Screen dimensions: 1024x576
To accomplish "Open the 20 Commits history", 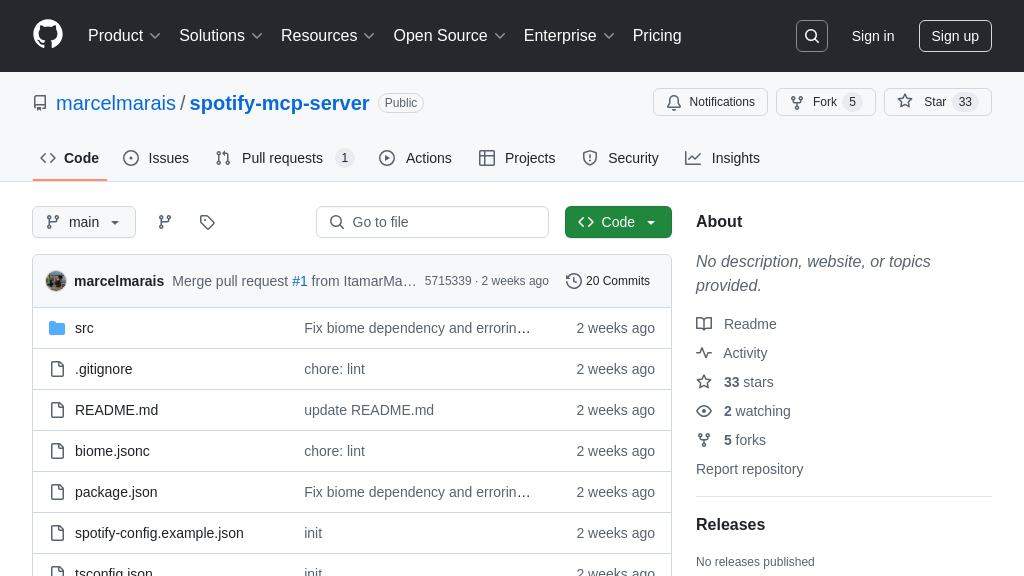I will 608,281.
